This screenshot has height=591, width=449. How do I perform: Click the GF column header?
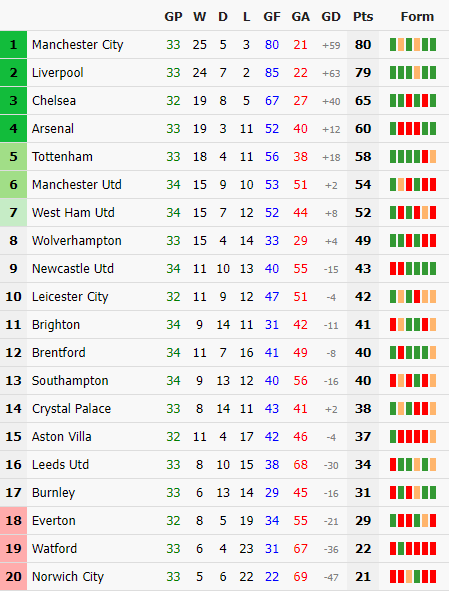(272, 17)
